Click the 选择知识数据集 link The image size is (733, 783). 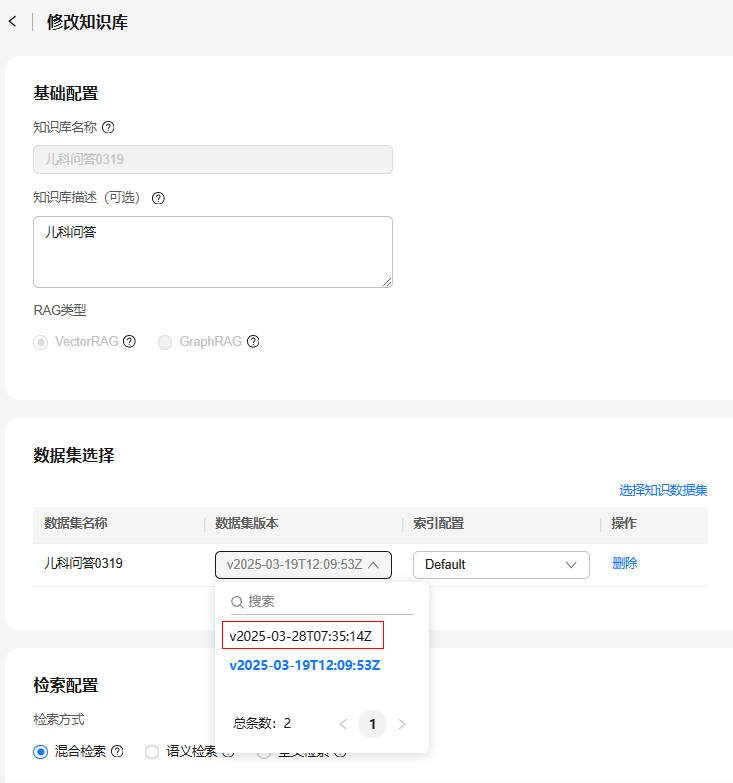tap(663, 490)
